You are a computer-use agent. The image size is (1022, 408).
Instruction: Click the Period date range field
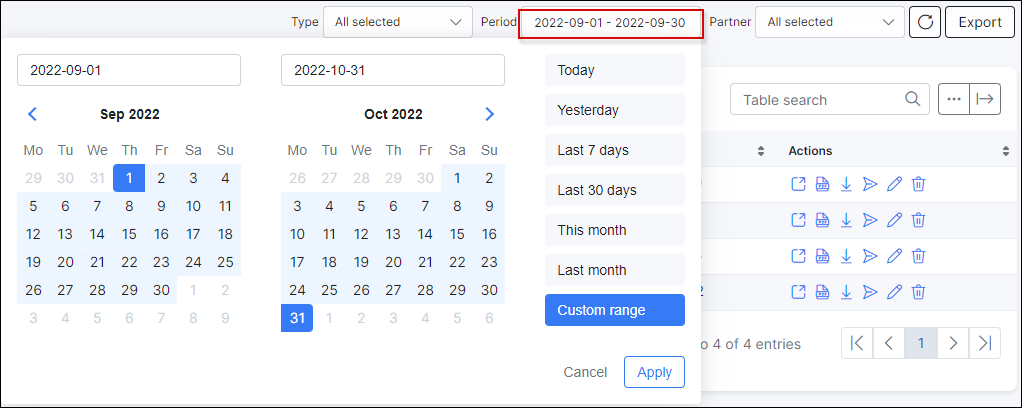point(611,23)
